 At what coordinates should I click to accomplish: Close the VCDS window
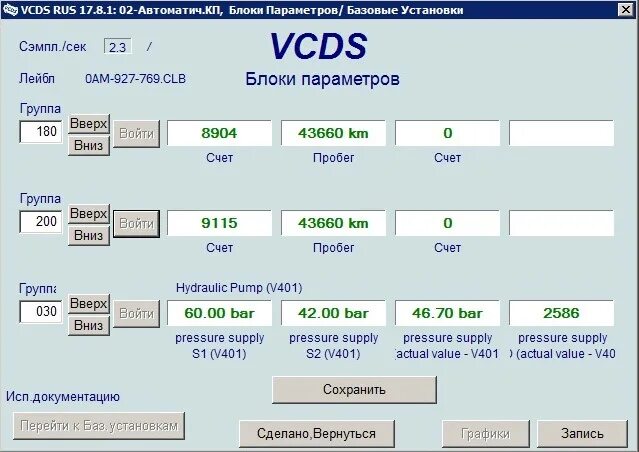coord(625,9)
